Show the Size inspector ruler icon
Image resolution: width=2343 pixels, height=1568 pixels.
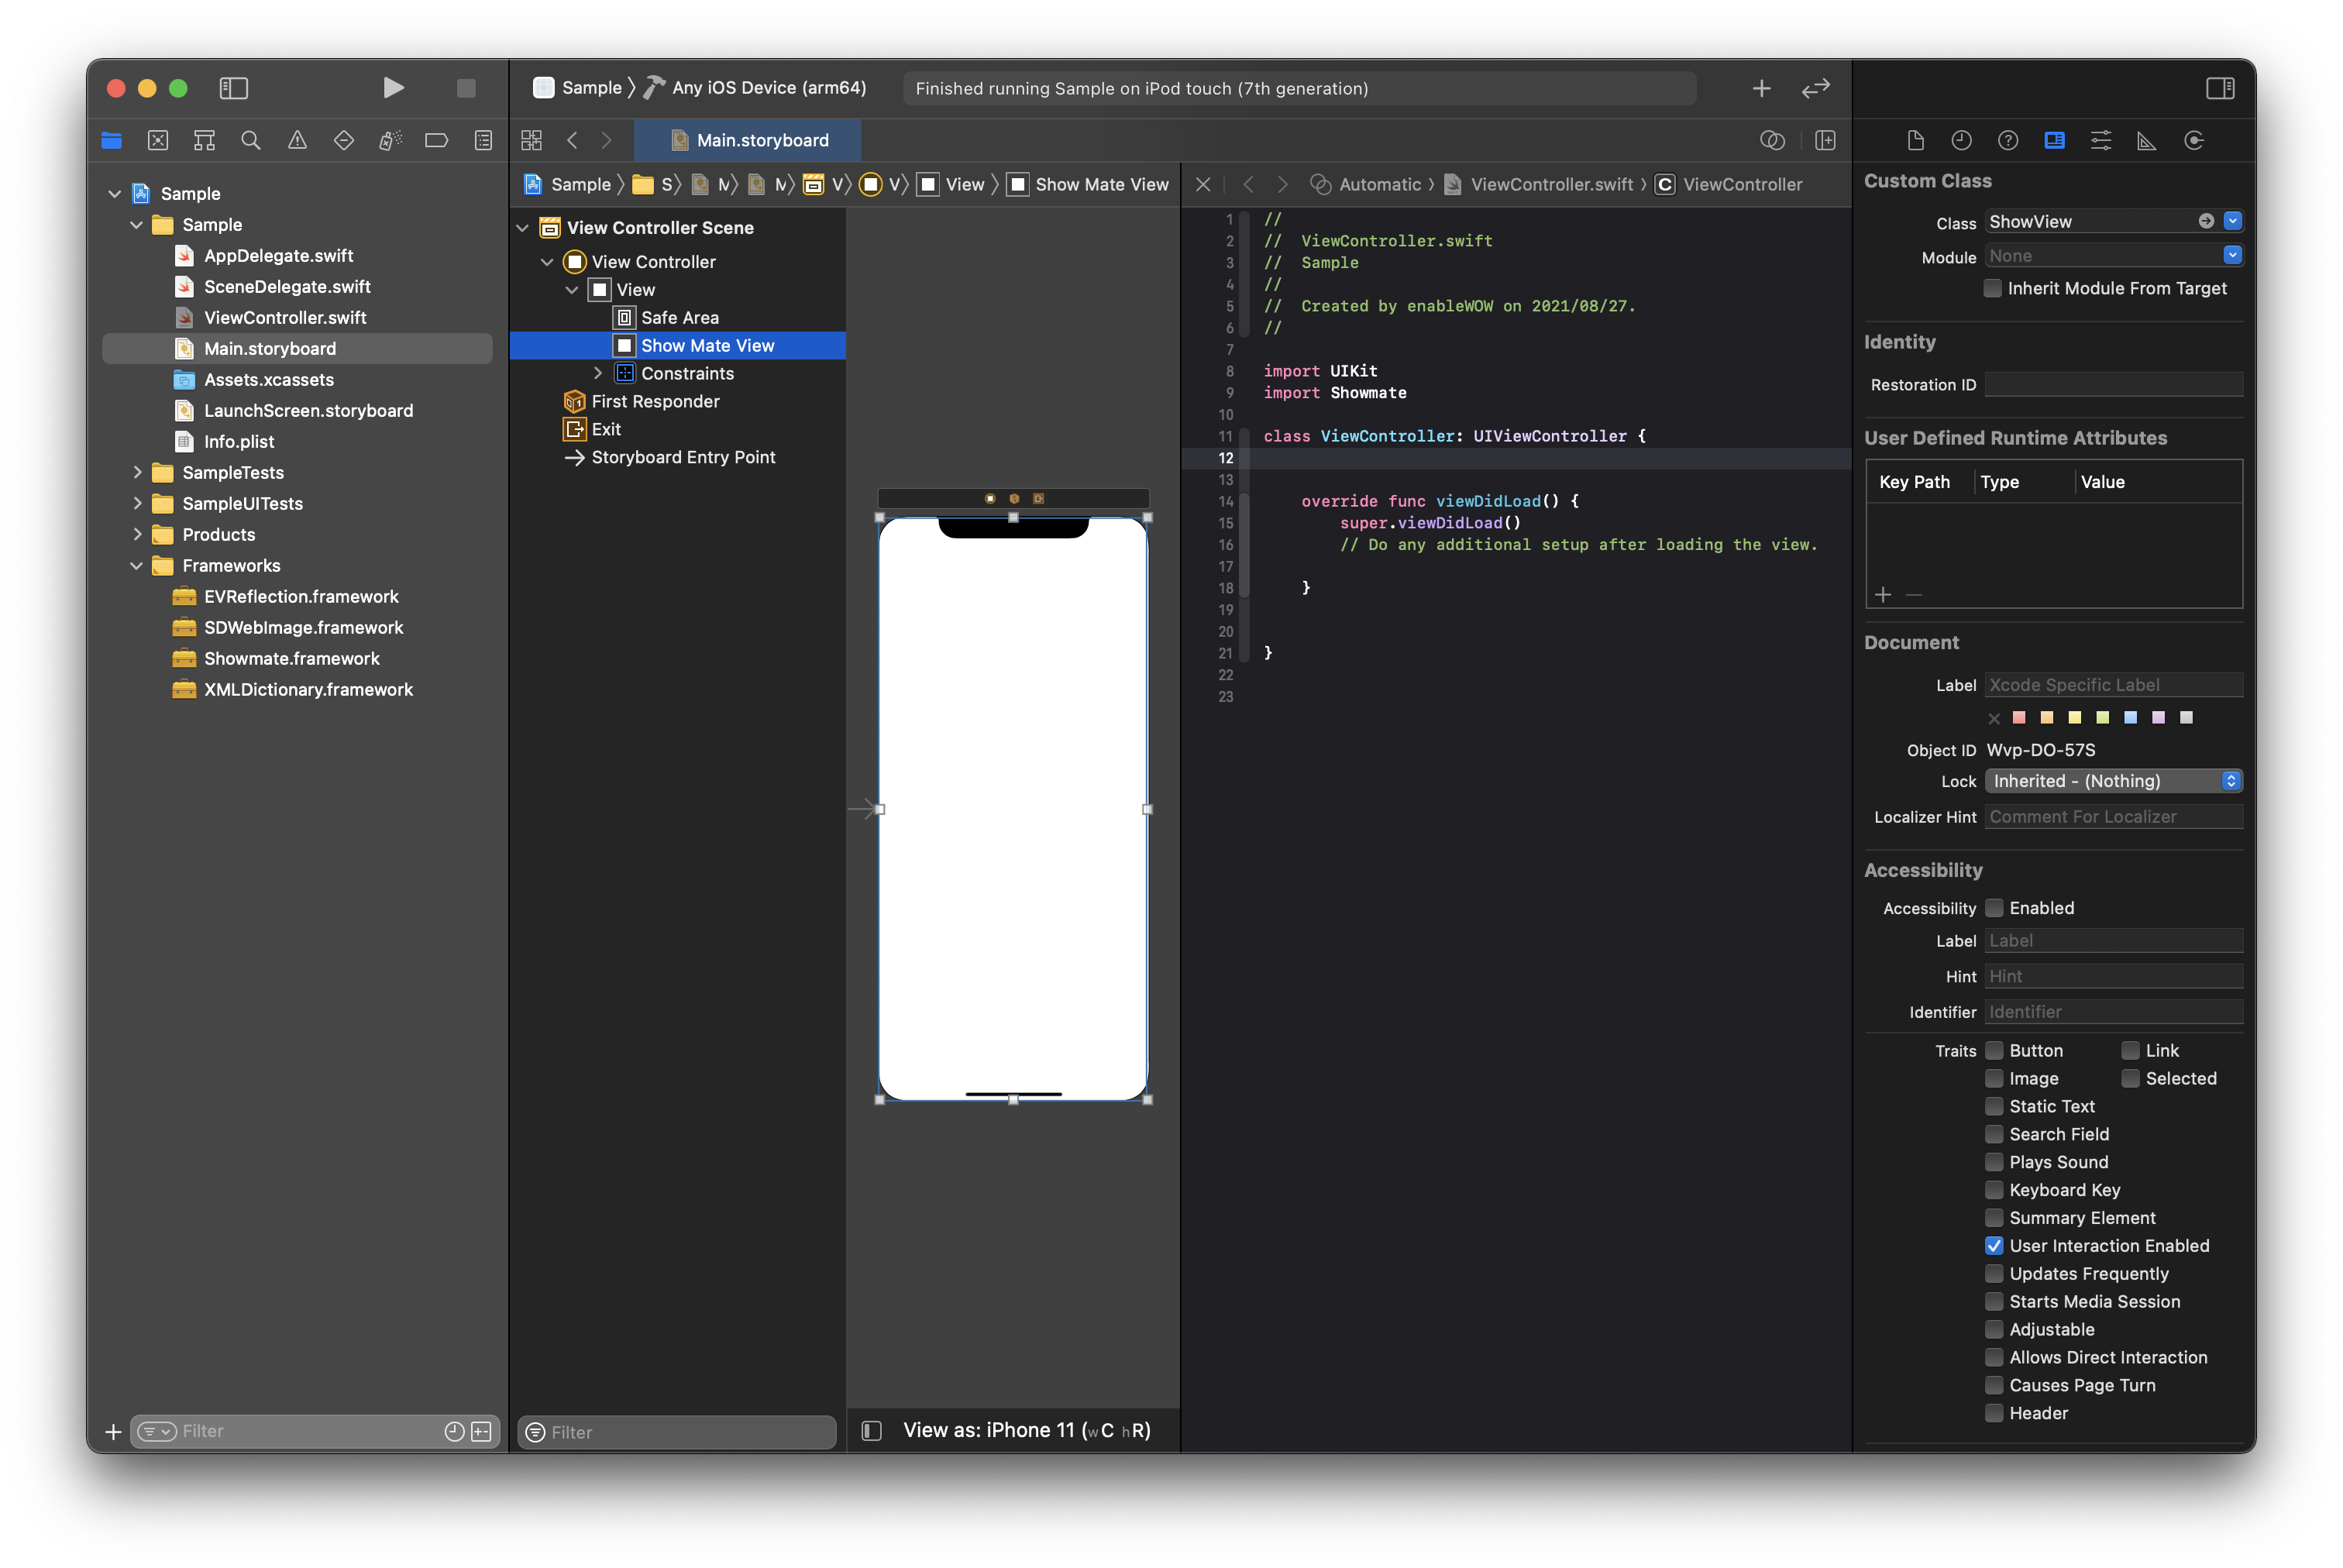(2147, 140)
